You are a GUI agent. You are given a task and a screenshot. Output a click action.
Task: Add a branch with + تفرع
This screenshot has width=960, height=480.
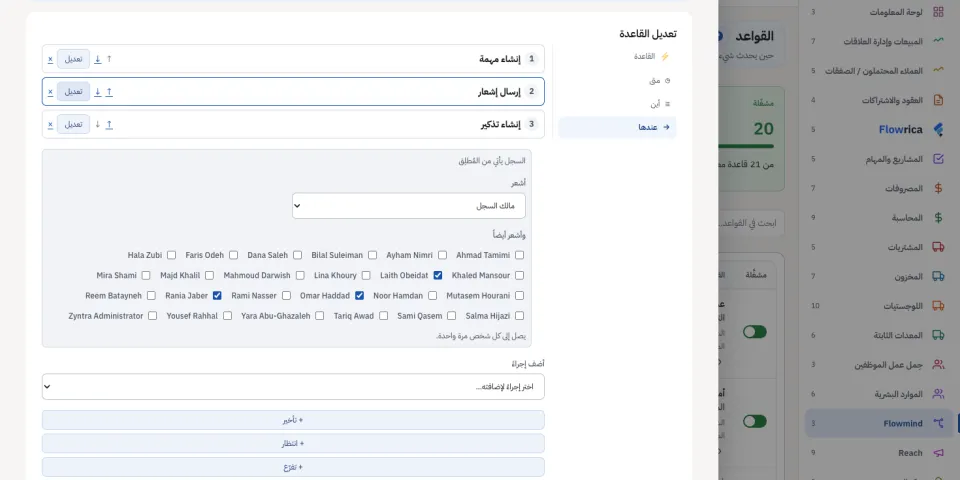293,467
